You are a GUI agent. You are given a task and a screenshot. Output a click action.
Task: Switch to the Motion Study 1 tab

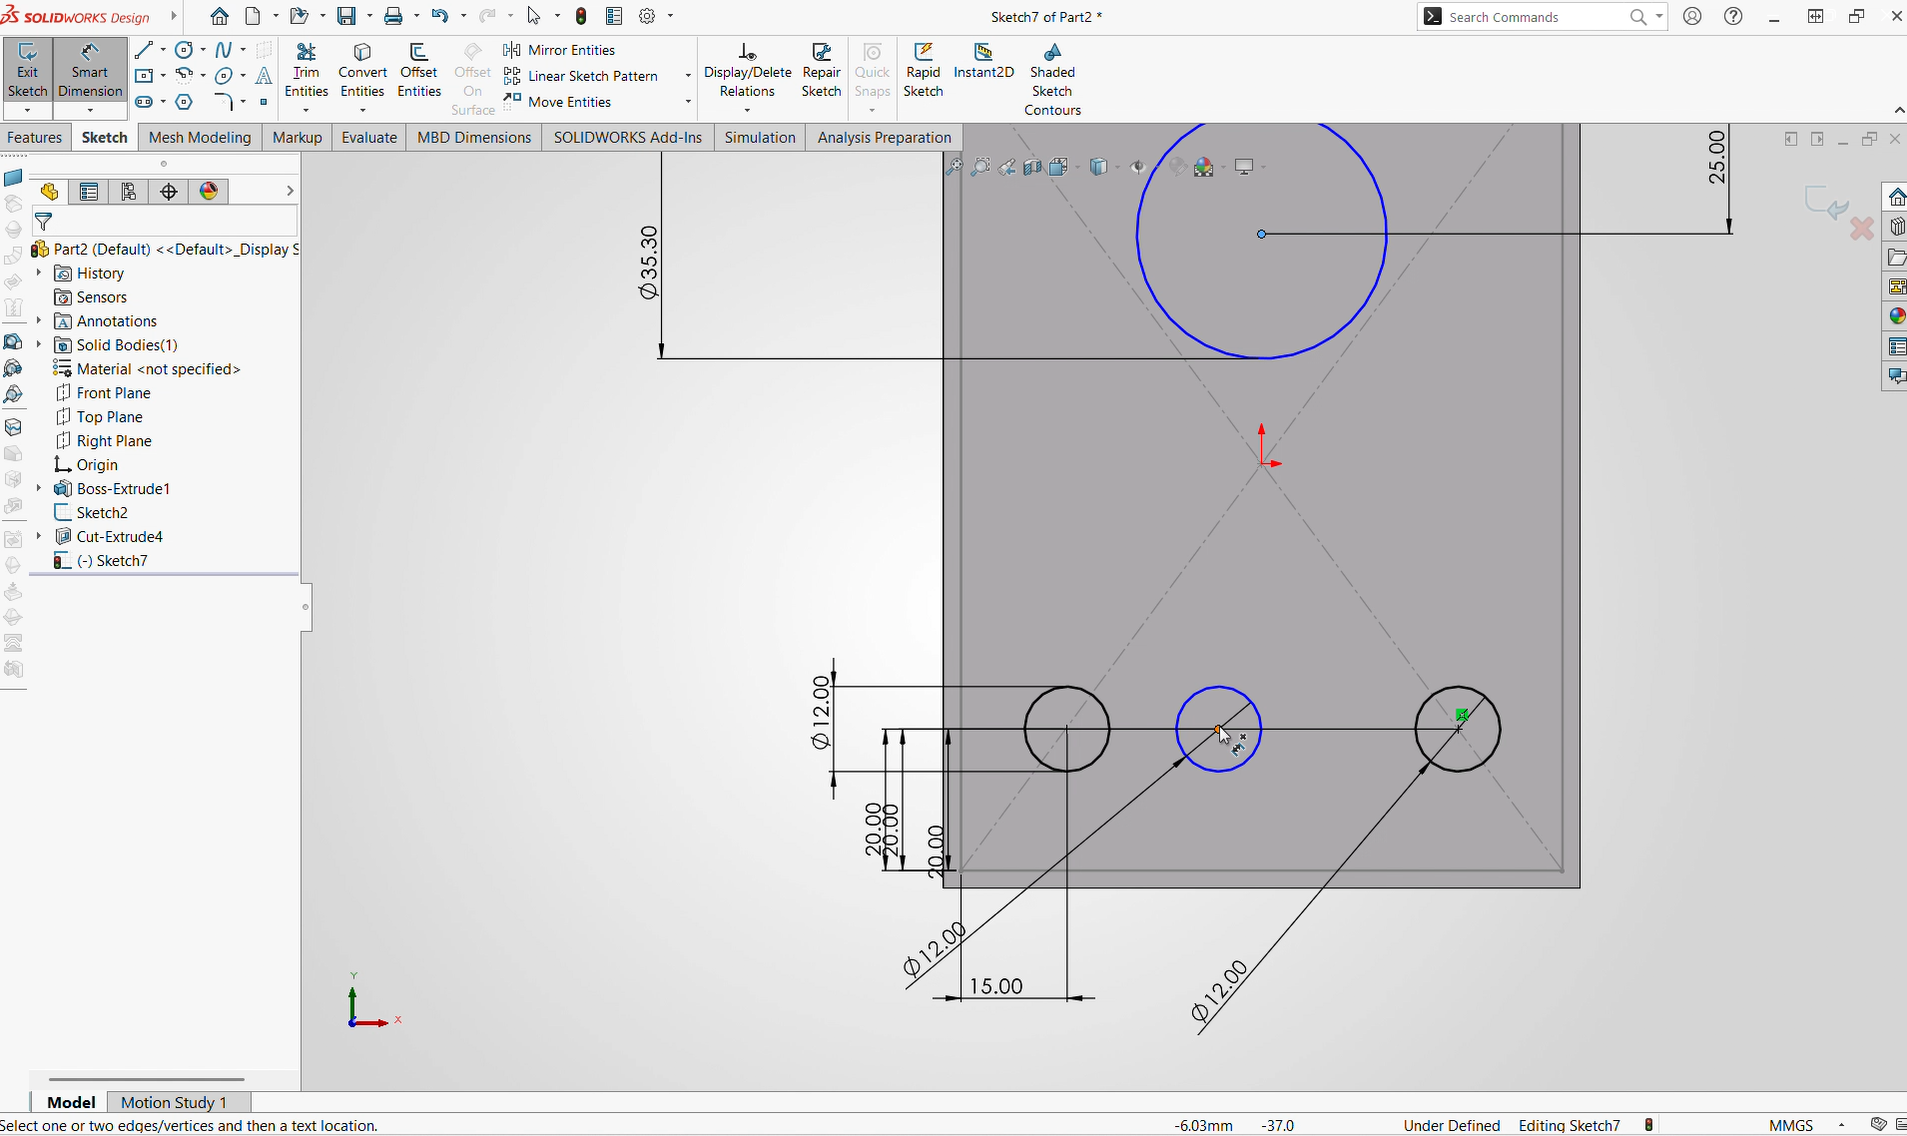174,1102
